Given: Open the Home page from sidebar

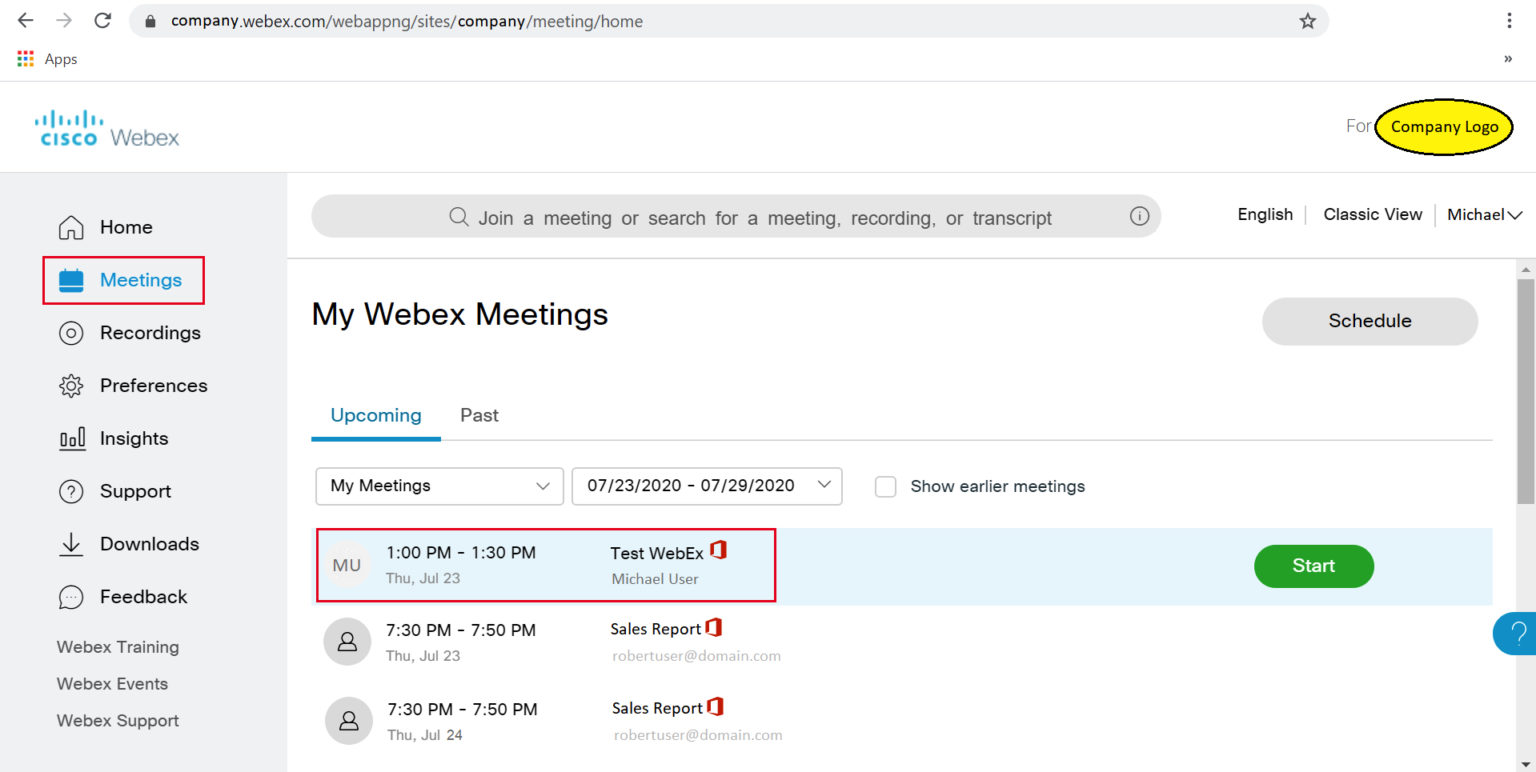Looking at the screenshot, I should pos(126,227).
